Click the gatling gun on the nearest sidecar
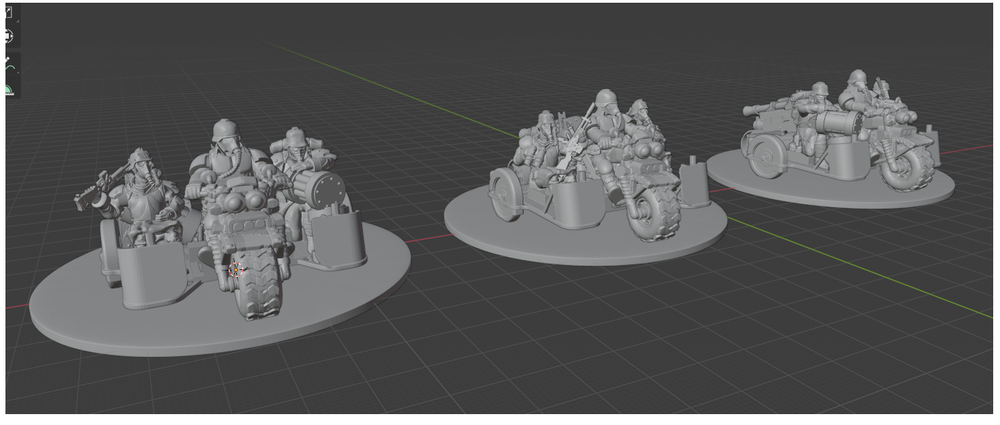 pos(321,189)
